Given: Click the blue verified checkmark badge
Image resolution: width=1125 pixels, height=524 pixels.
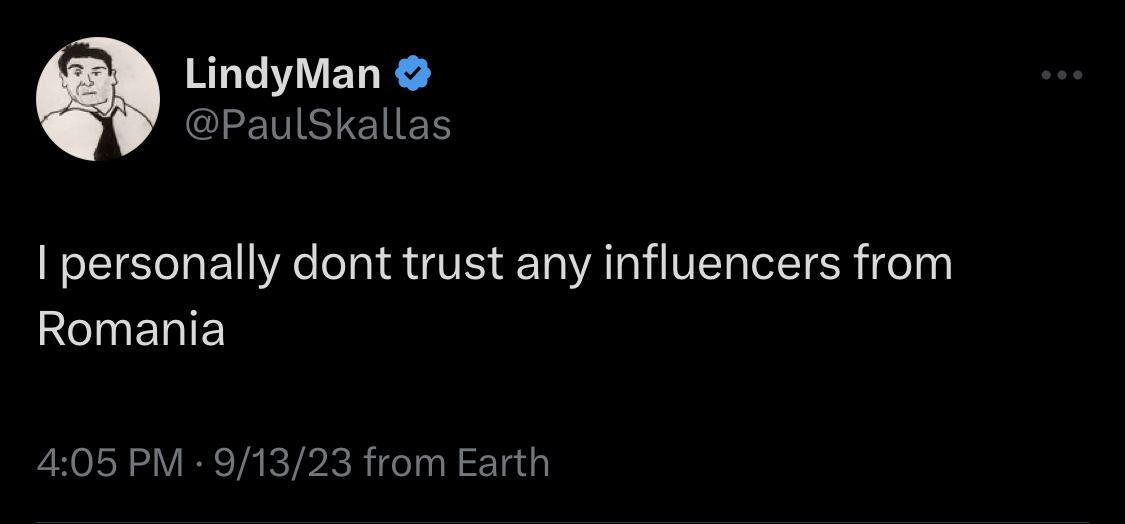Looking at the screenshot, I should pyautogui.click(x=413, y=74).
